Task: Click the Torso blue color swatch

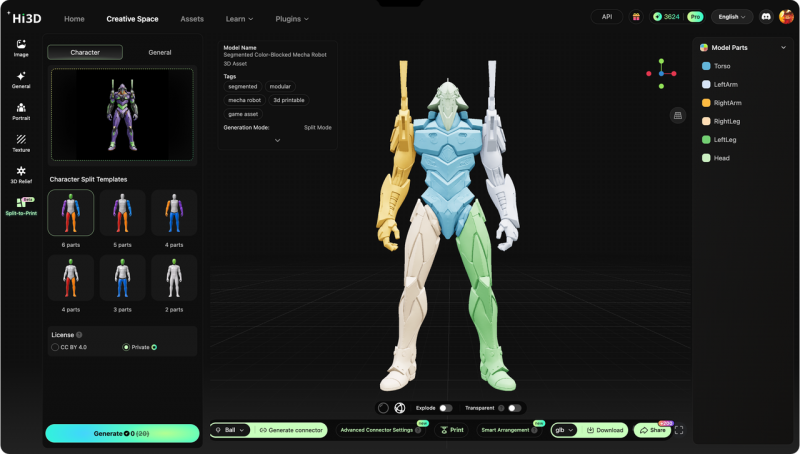Action: (706, 66)
